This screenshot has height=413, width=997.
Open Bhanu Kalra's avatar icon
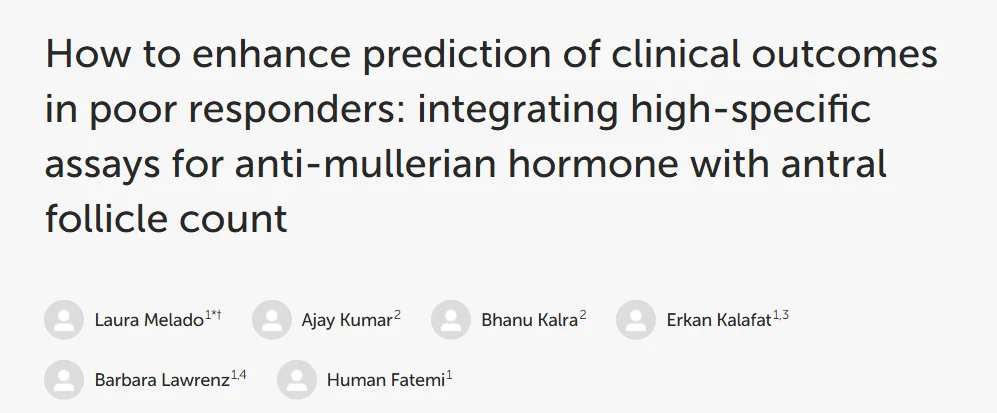451,320
